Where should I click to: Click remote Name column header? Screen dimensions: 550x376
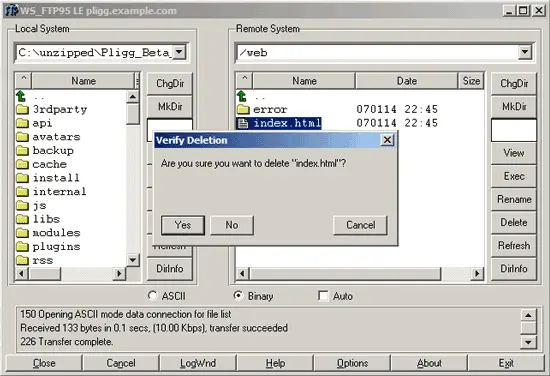(304, 81)
